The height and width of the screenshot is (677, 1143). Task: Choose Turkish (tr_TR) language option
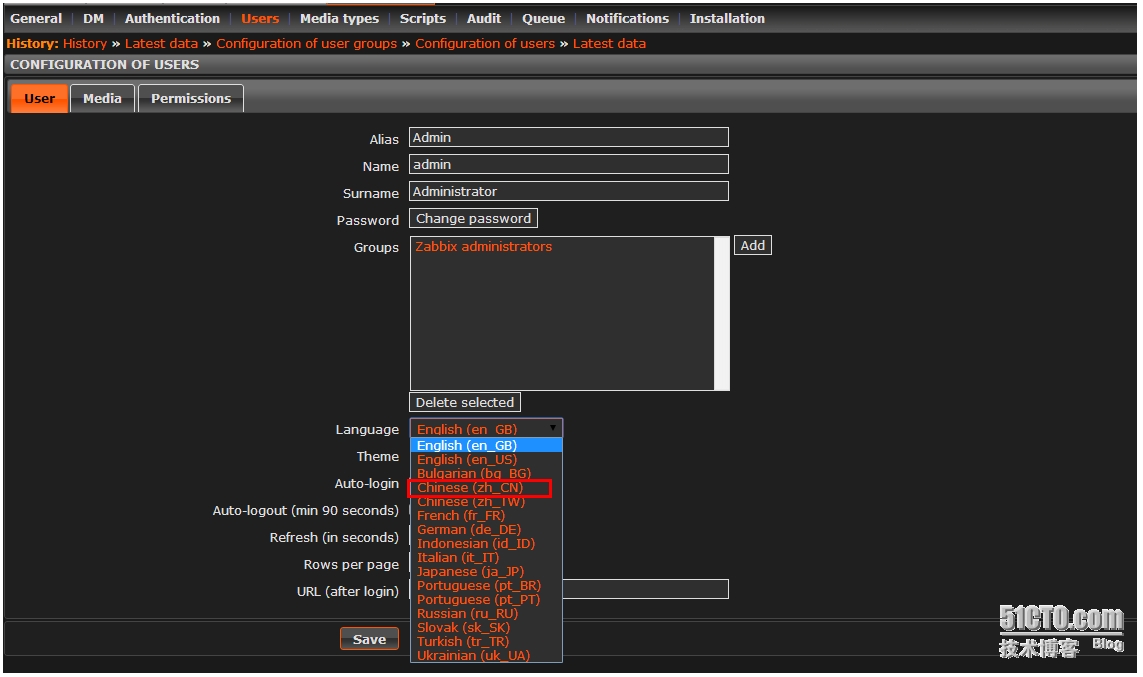pos(486,641)
